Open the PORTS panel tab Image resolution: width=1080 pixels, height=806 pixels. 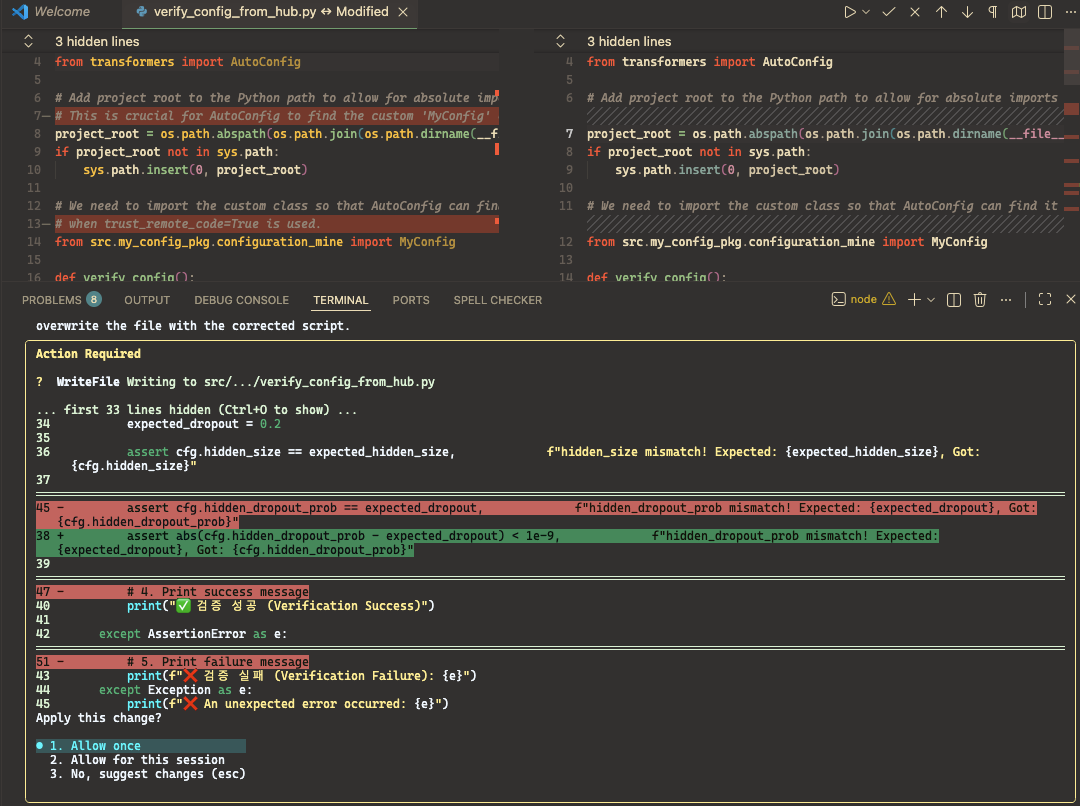[411, 300]
